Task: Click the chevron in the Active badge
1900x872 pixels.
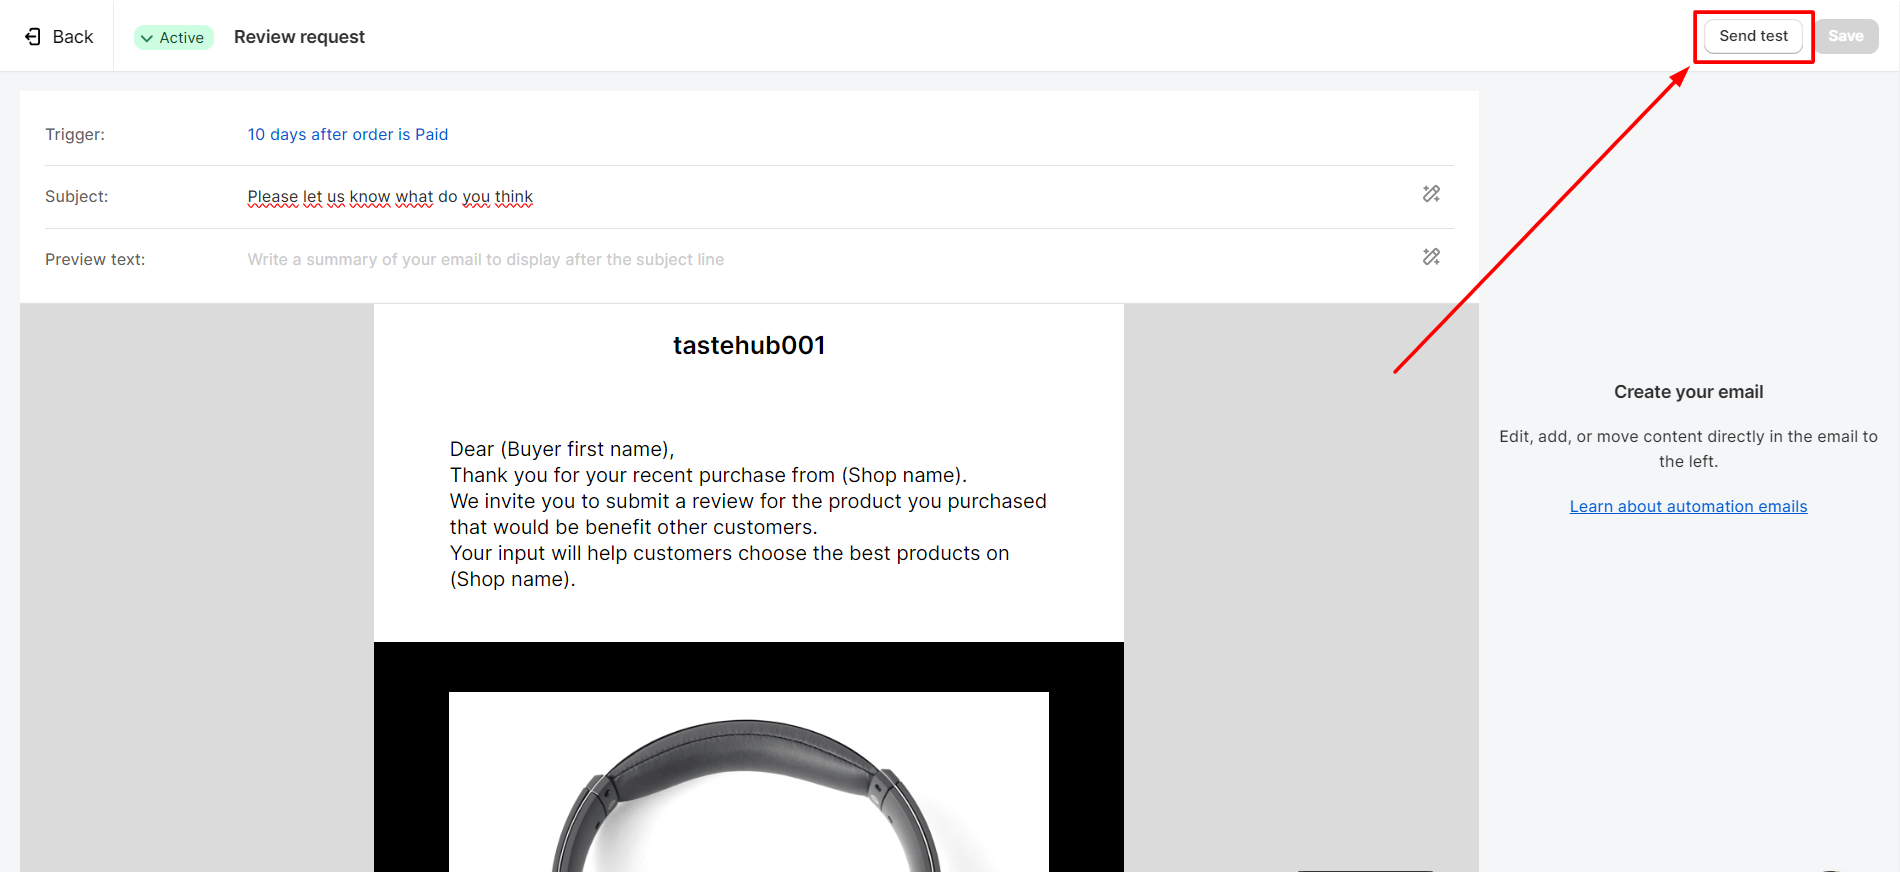Action: point(147,38)
